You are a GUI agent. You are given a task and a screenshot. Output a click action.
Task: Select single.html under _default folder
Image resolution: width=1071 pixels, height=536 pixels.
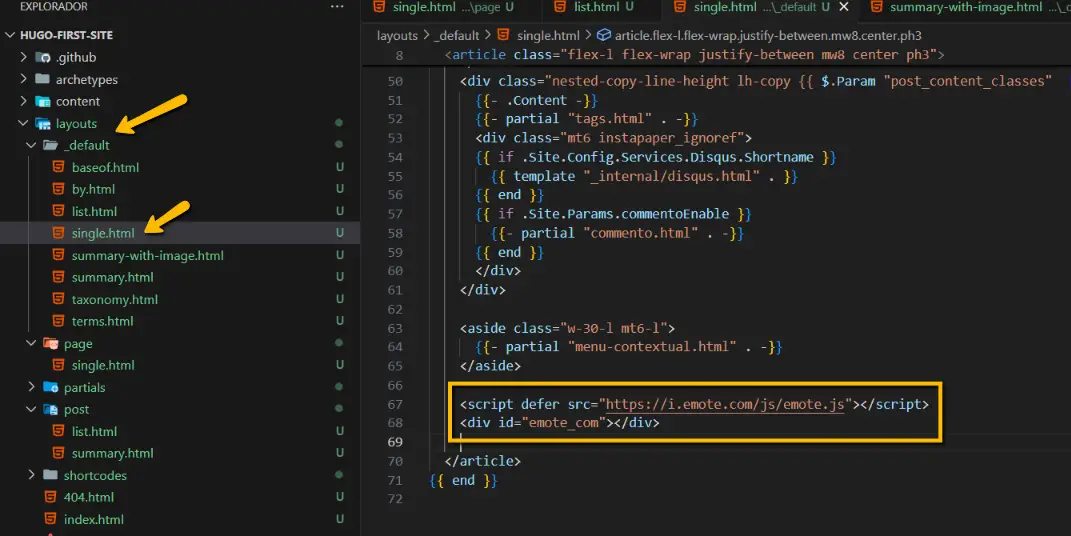[x=103, y=233]
